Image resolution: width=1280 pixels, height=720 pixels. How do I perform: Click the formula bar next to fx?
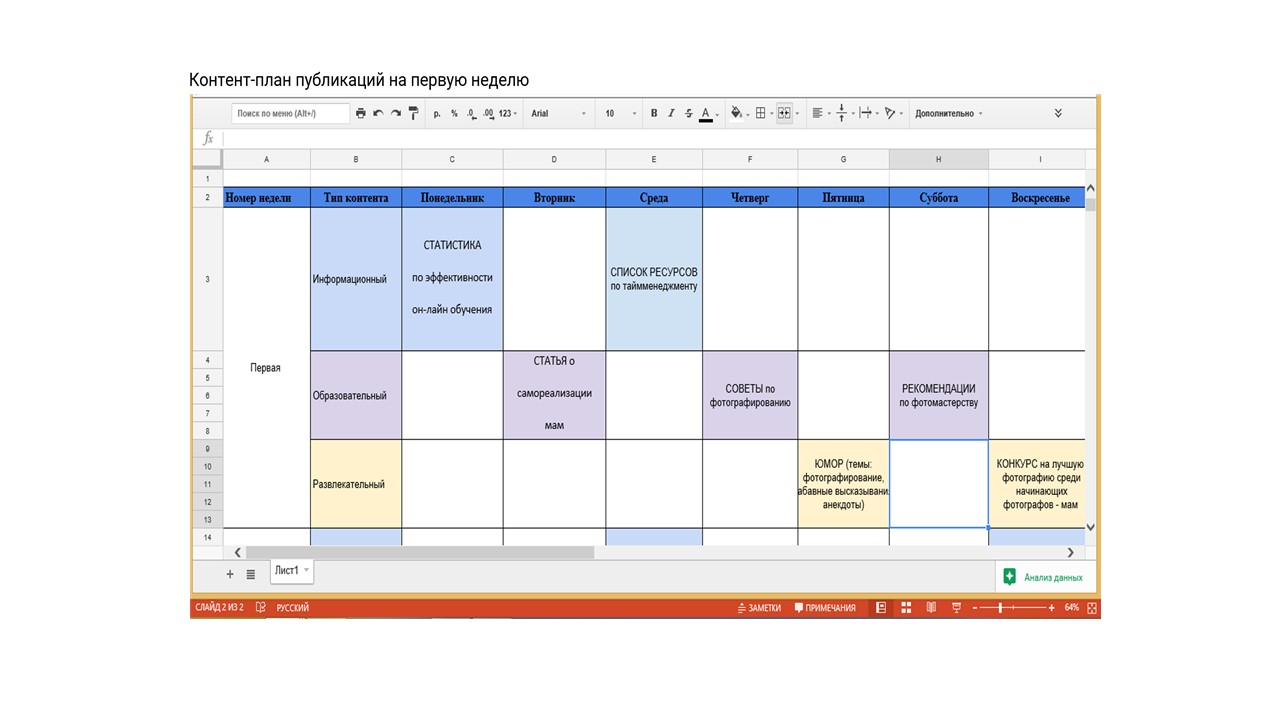click(x=658, y=138)
